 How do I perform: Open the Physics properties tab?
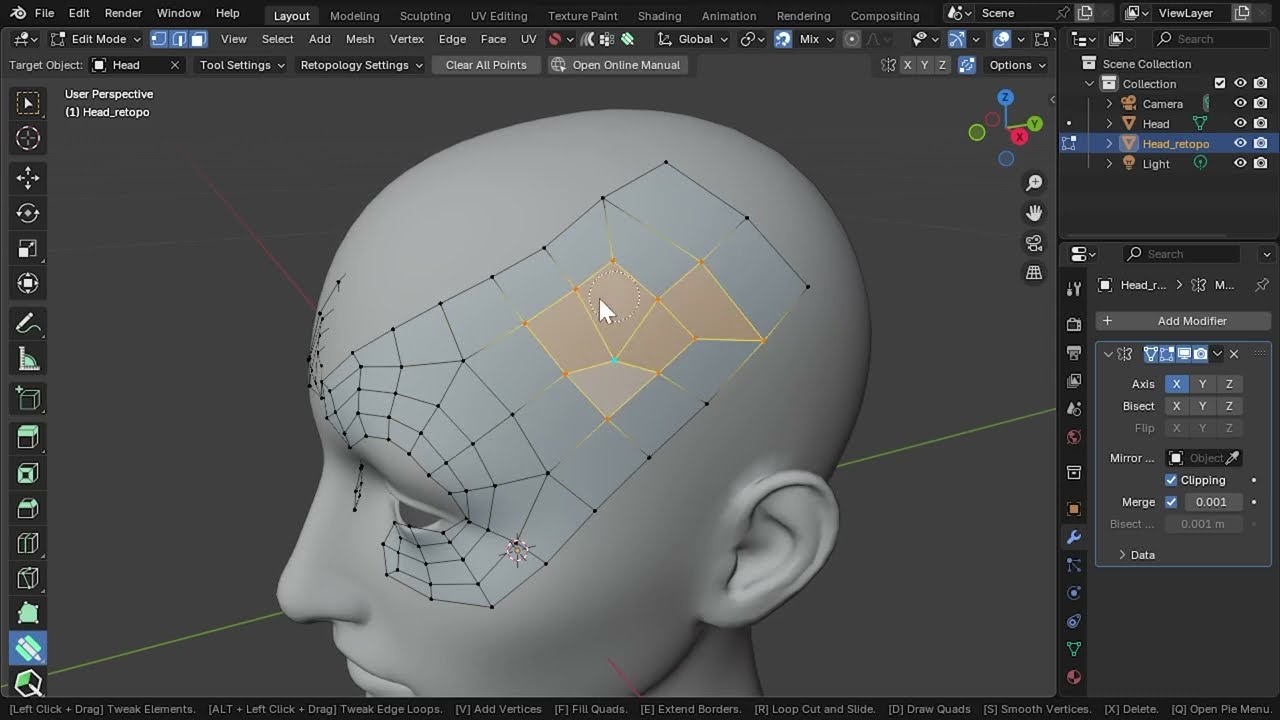[1074, 593]
